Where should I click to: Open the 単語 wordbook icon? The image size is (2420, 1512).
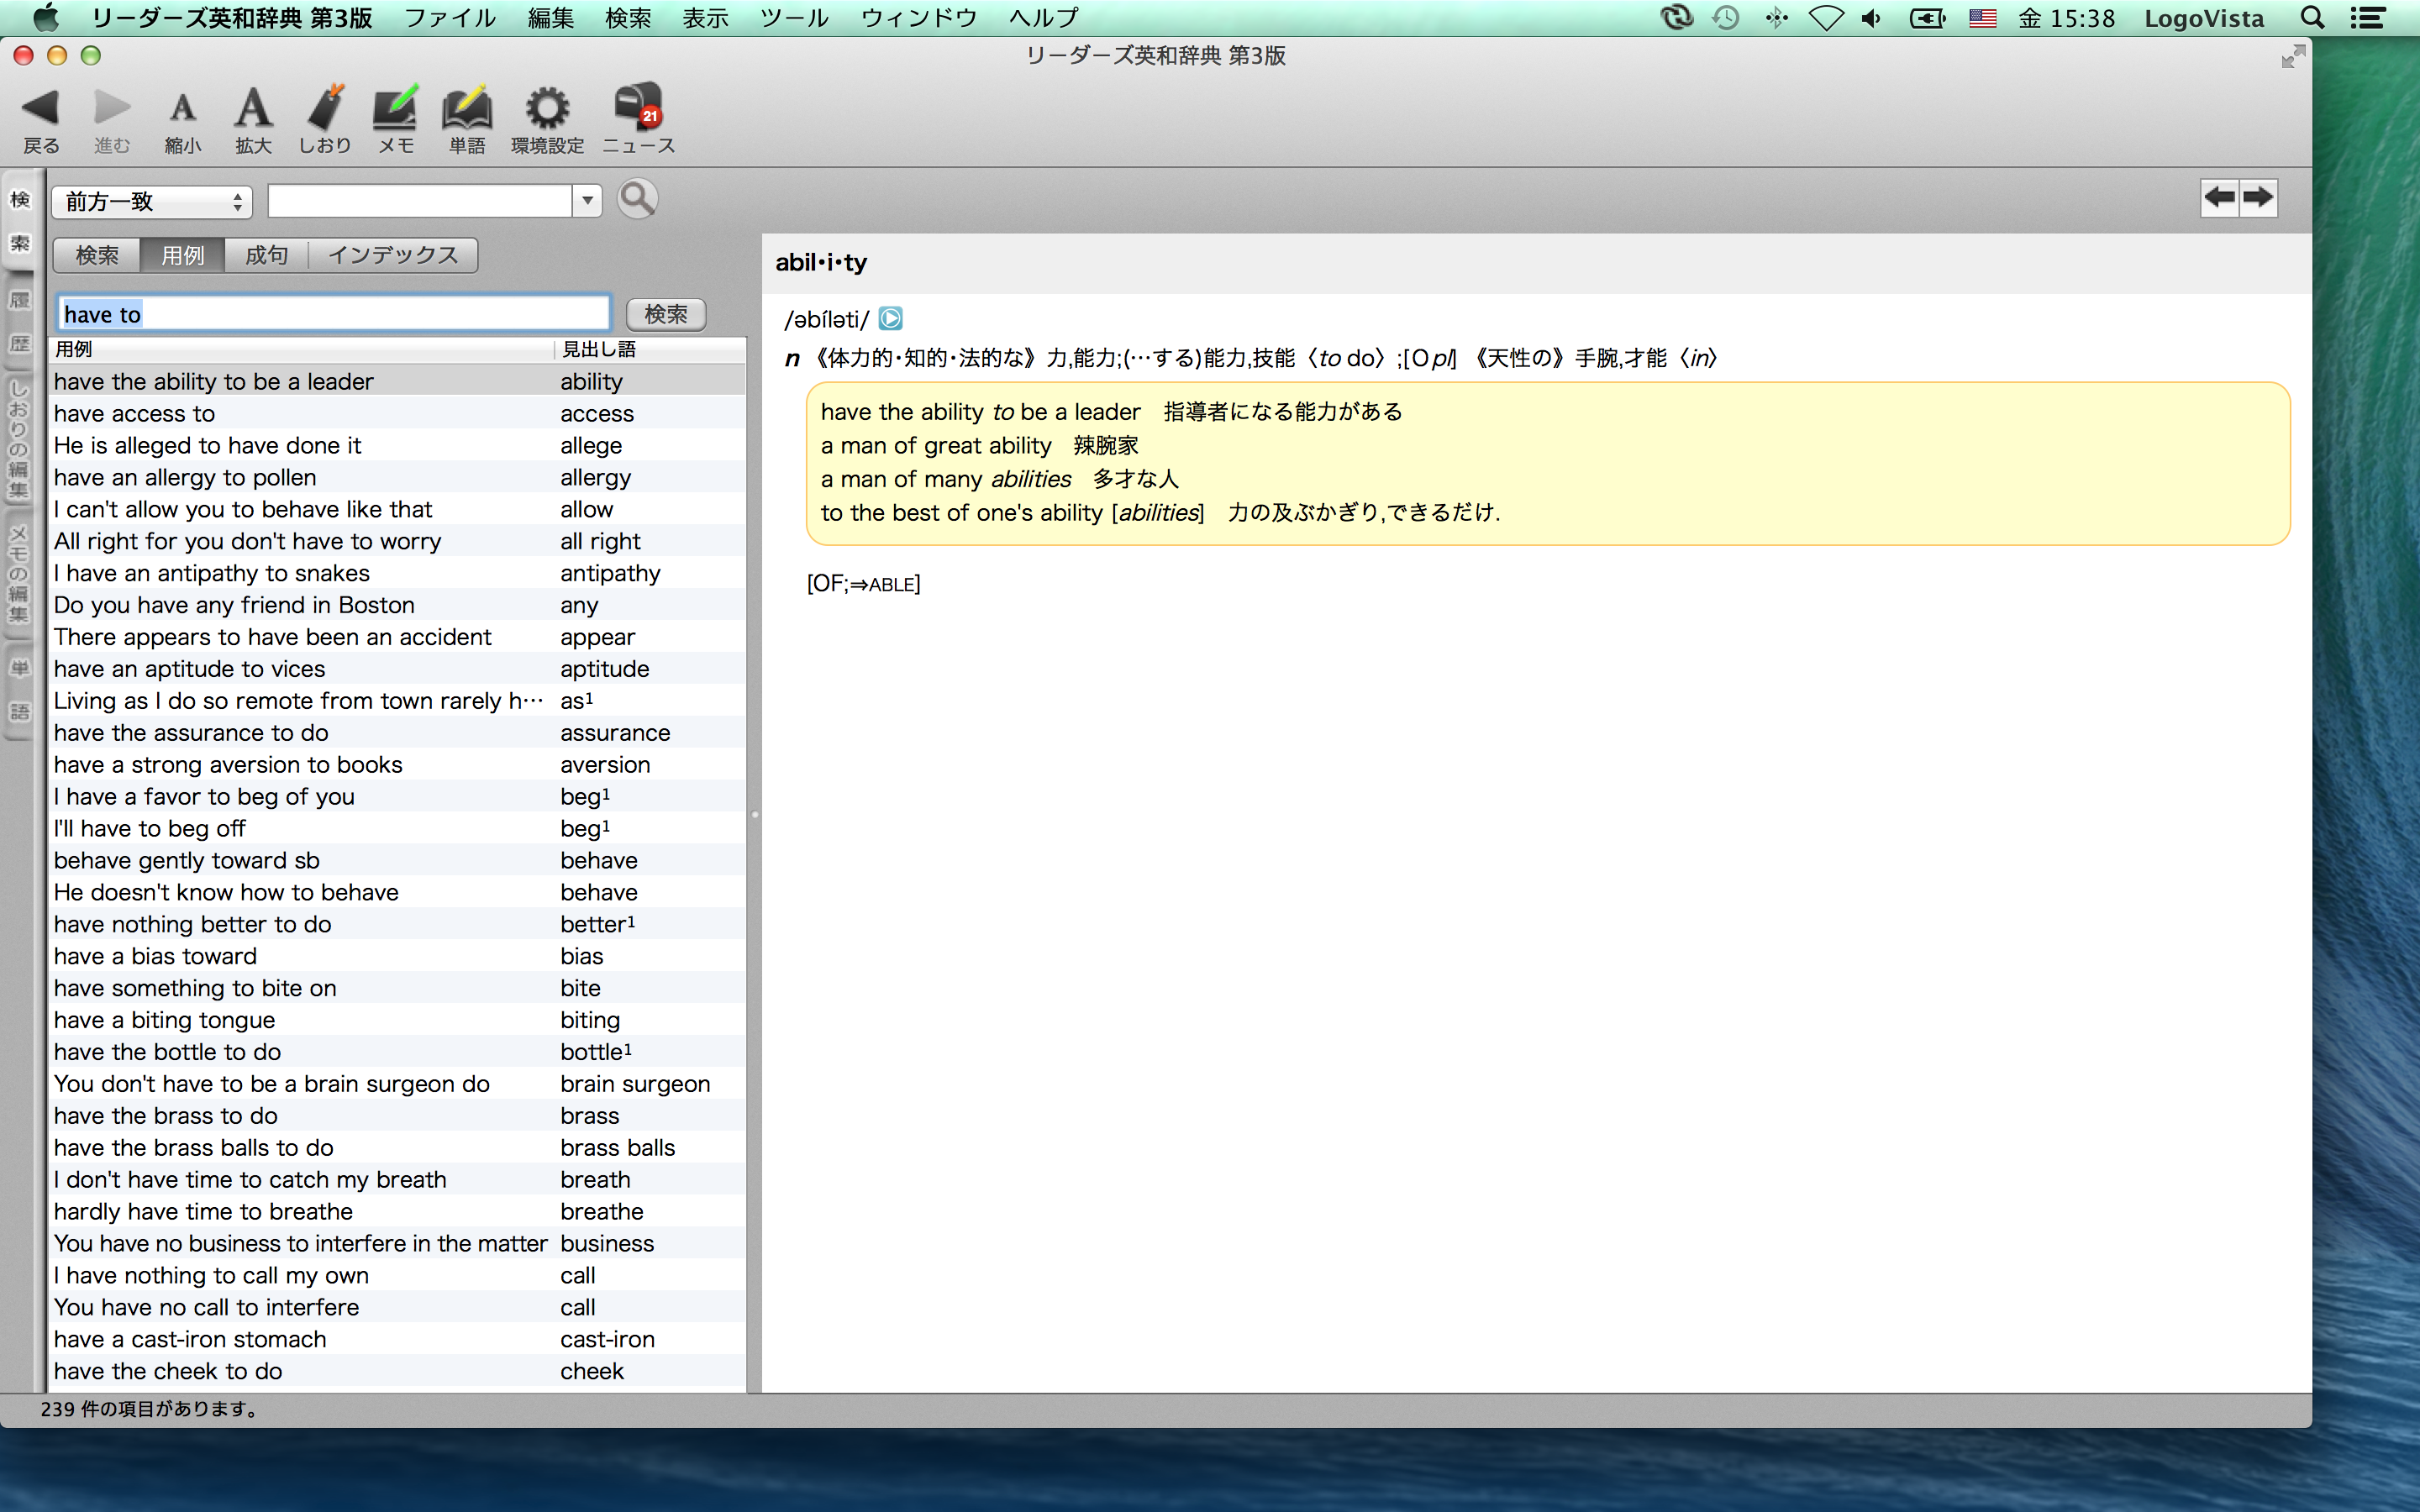pyautogui.click(x=466, y=108)
